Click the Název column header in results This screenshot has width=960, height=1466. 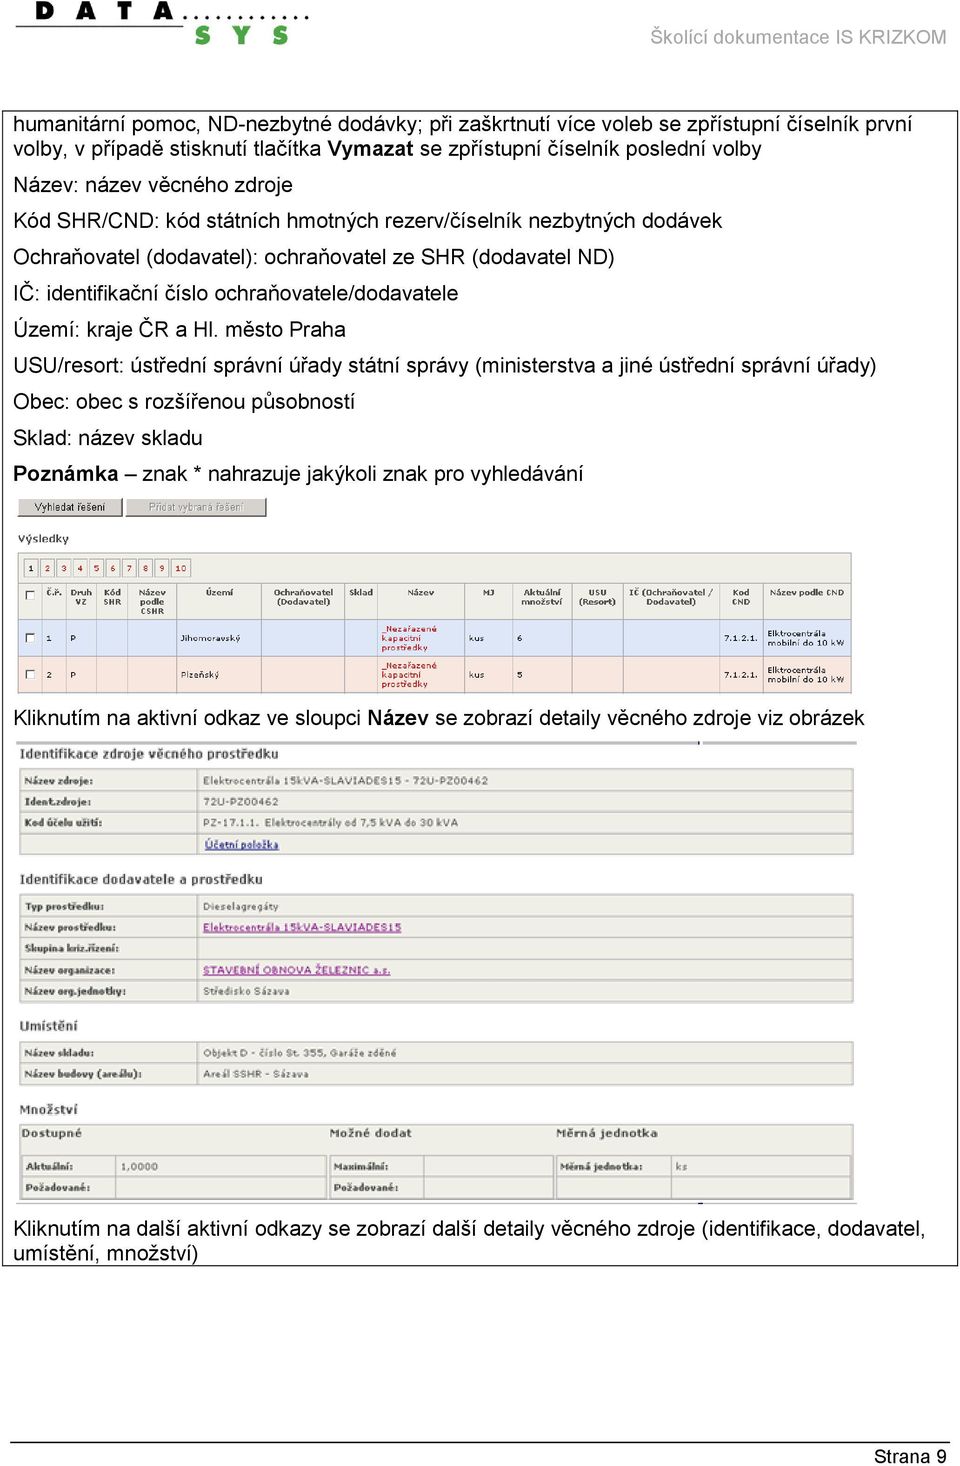(421, 593)
